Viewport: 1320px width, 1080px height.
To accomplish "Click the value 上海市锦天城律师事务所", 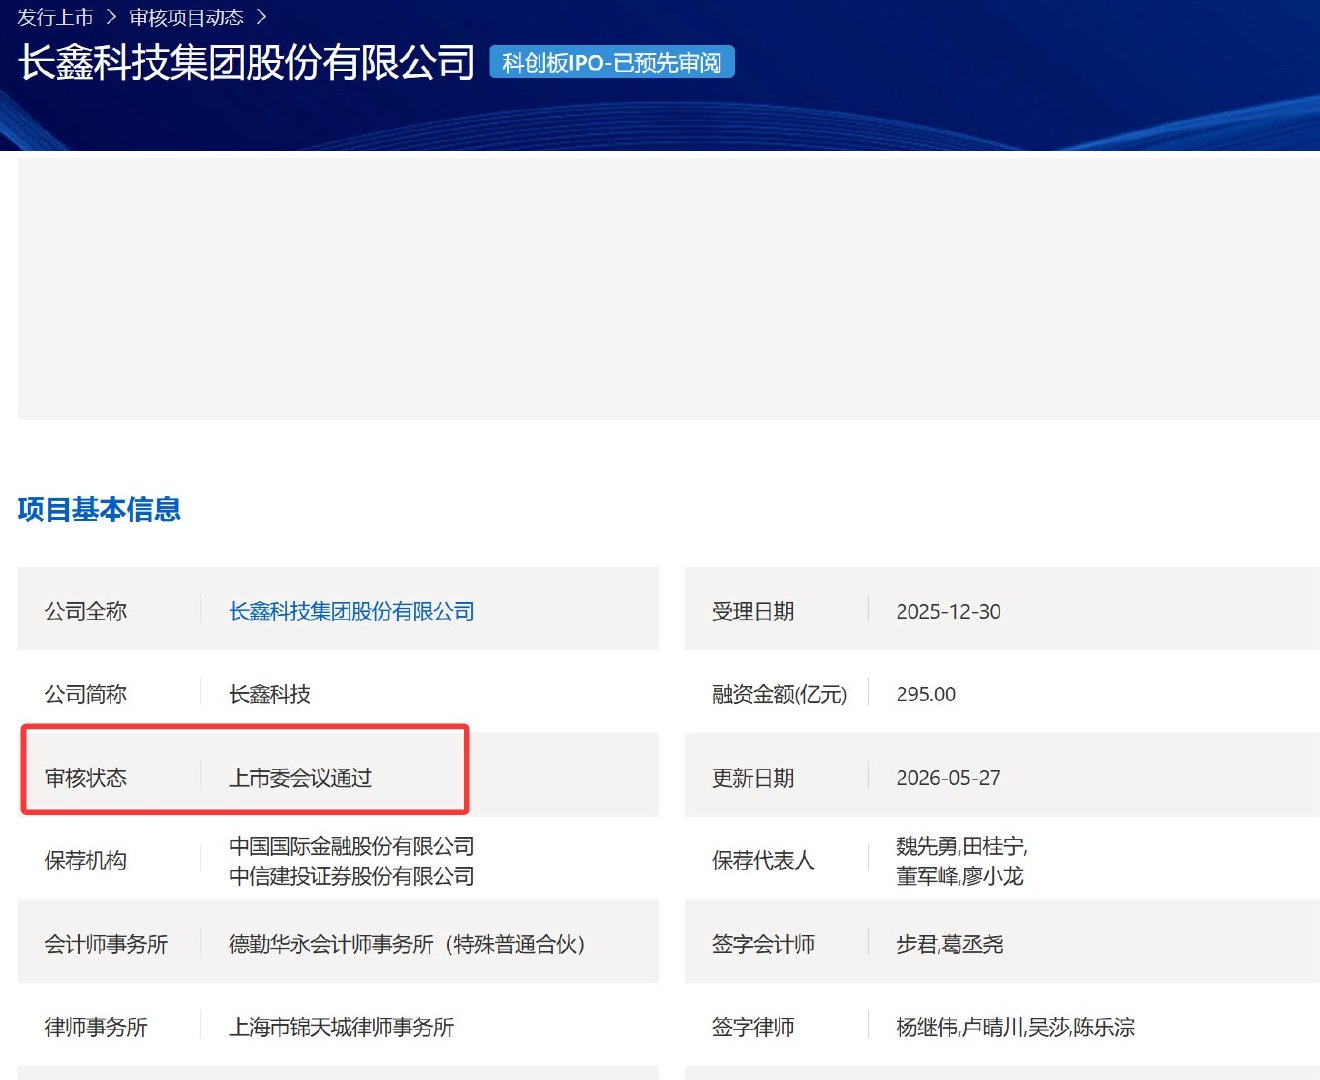I will [x=342, y=1027].
